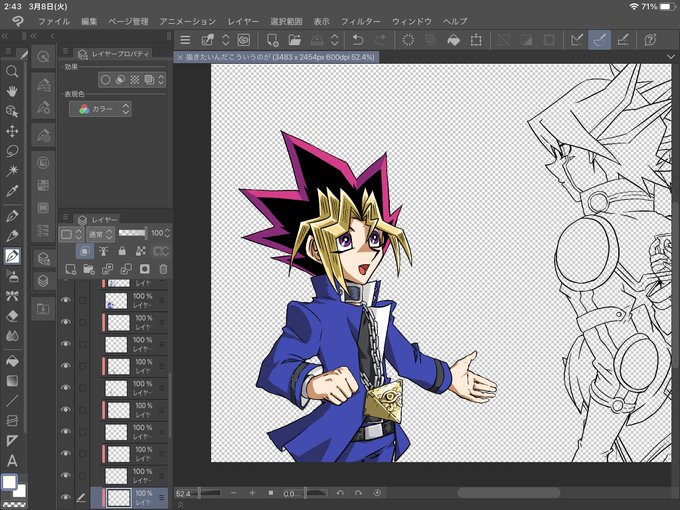Select the Zoom magnifier tool
Viewport: 680px width, 510px height.
12,71
